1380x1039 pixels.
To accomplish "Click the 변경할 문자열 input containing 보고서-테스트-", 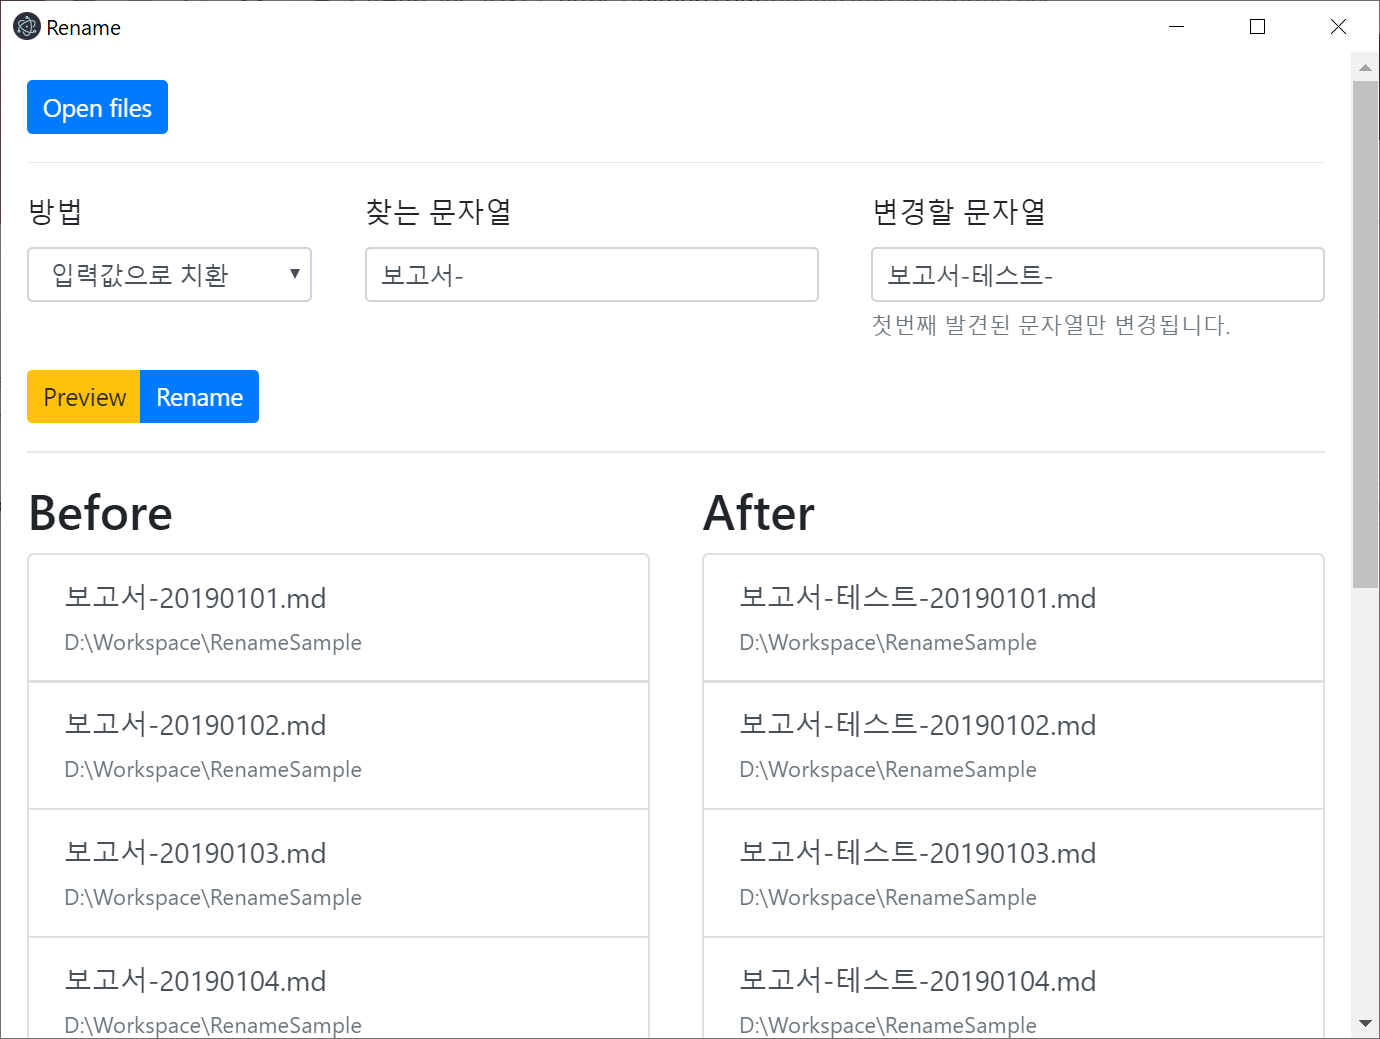I will pos(1097,274).
